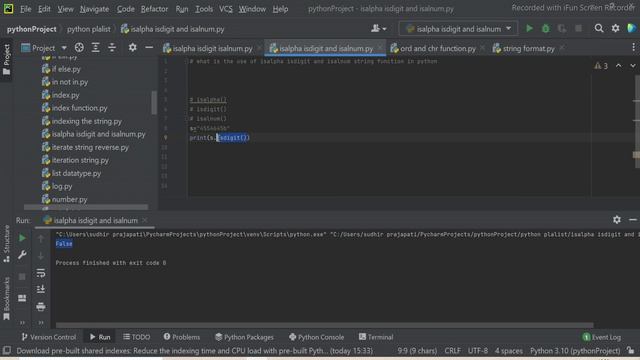Expand all in Project tree
This screenshot has height=360, width=640.
(x=96, y=48)
